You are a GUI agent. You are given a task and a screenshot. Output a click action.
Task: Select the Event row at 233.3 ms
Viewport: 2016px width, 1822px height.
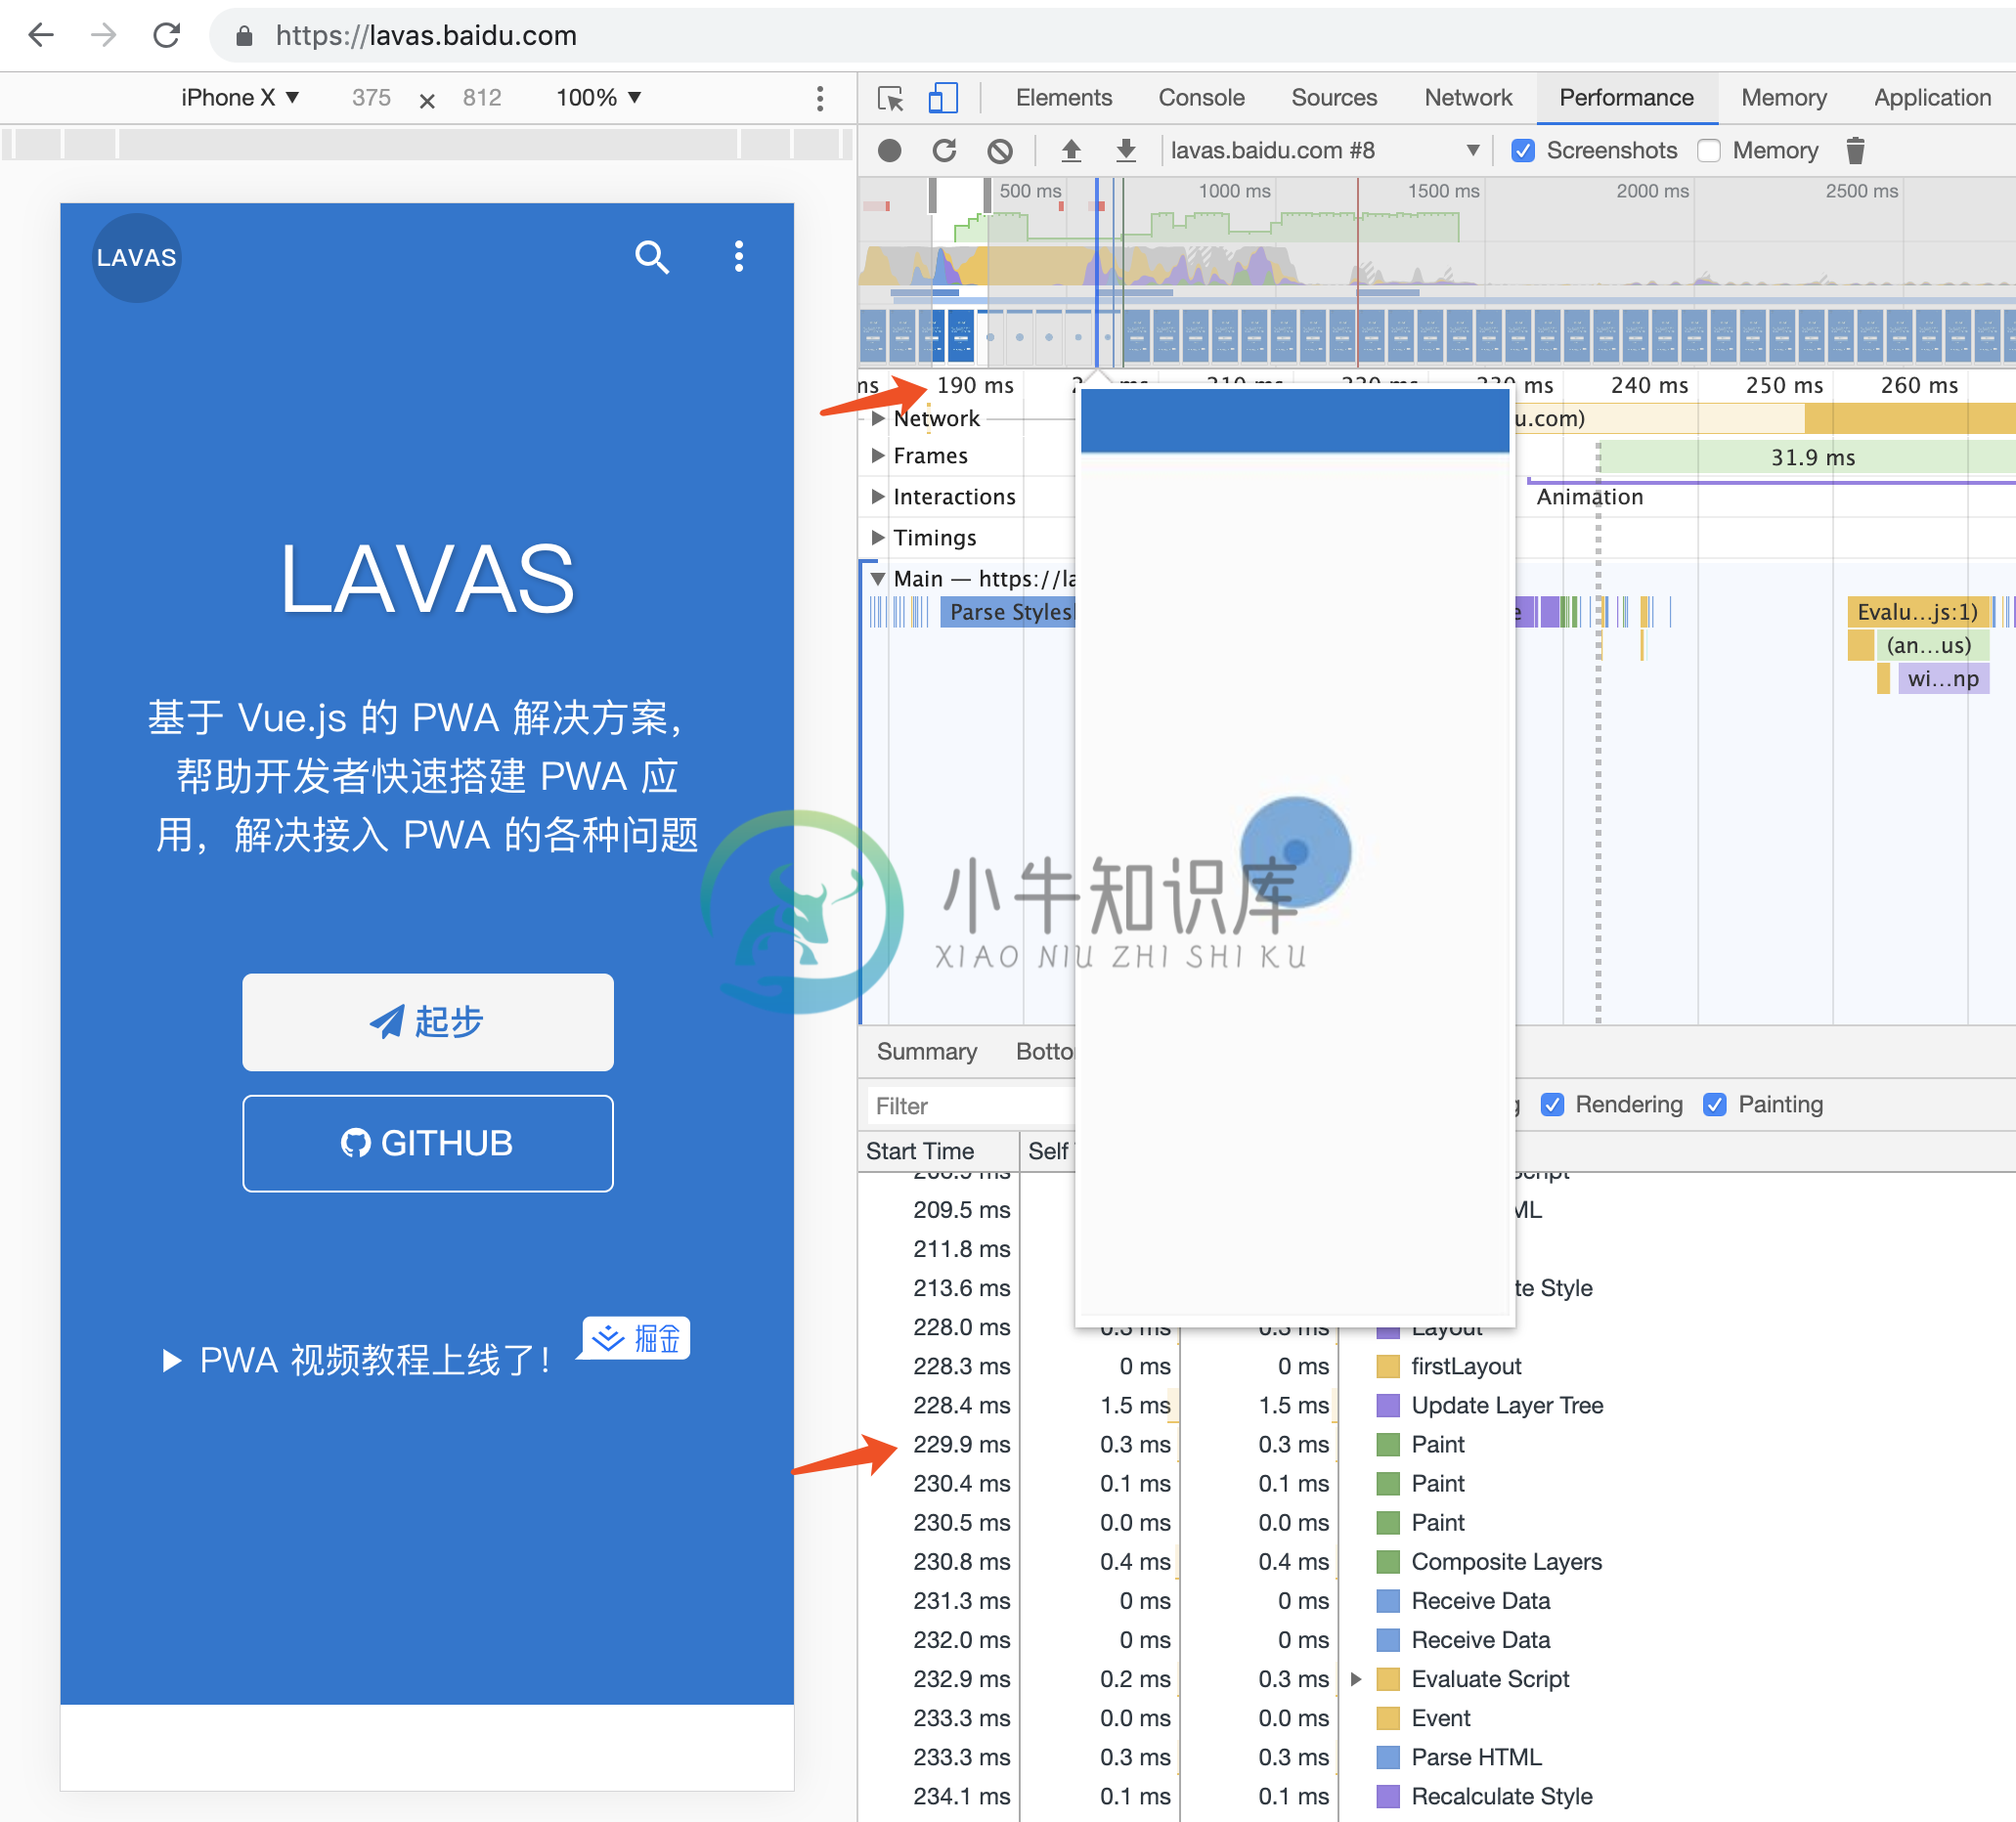click(x=1436, y=1718)
